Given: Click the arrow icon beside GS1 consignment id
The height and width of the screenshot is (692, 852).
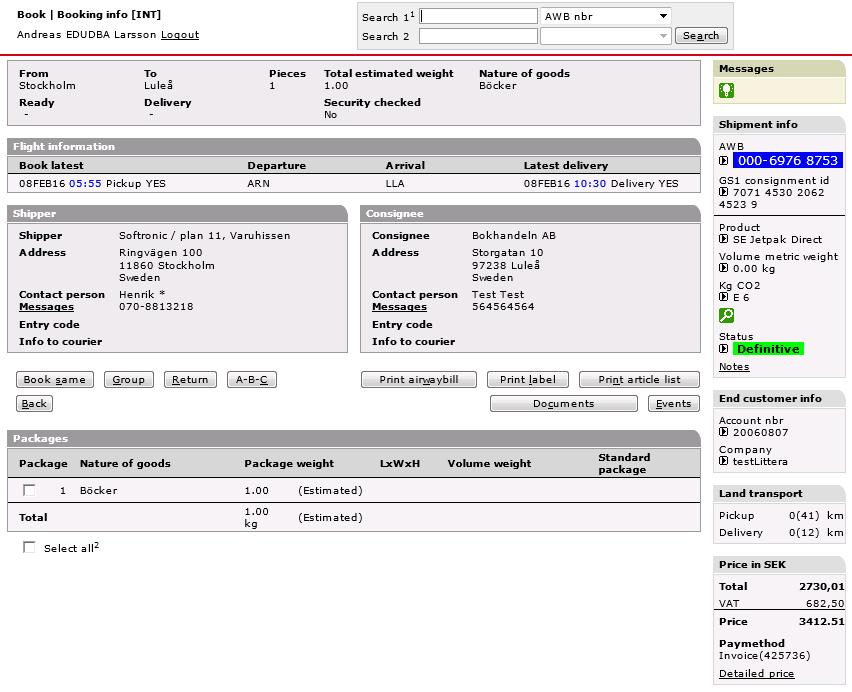Looking at the screenshot, I should [723, 192].
